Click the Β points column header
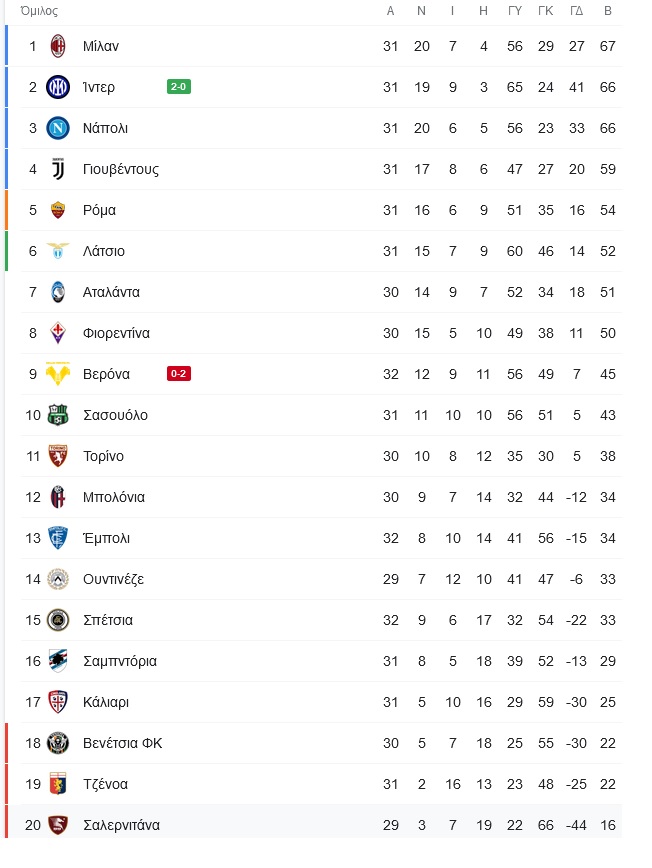 608,11
